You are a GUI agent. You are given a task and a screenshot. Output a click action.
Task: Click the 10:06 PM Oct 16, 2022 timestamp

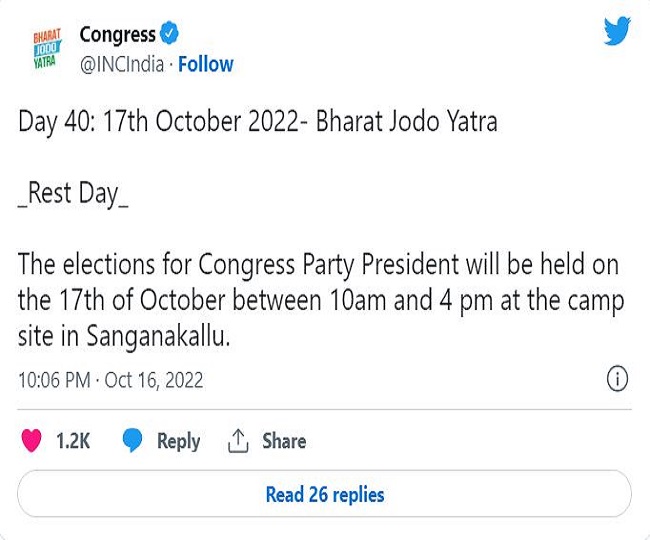coord(111,380)
